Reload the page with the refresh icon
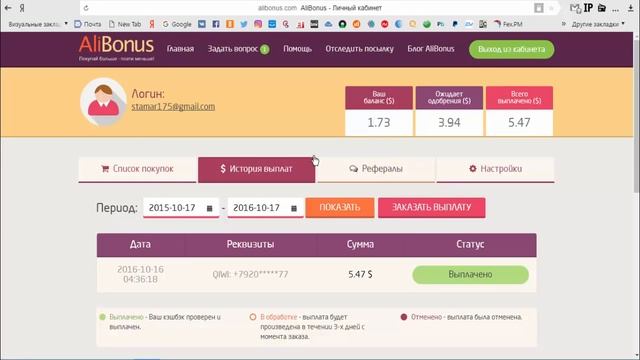Viewport: 640px width, 360px height. (x=86, y=8)
